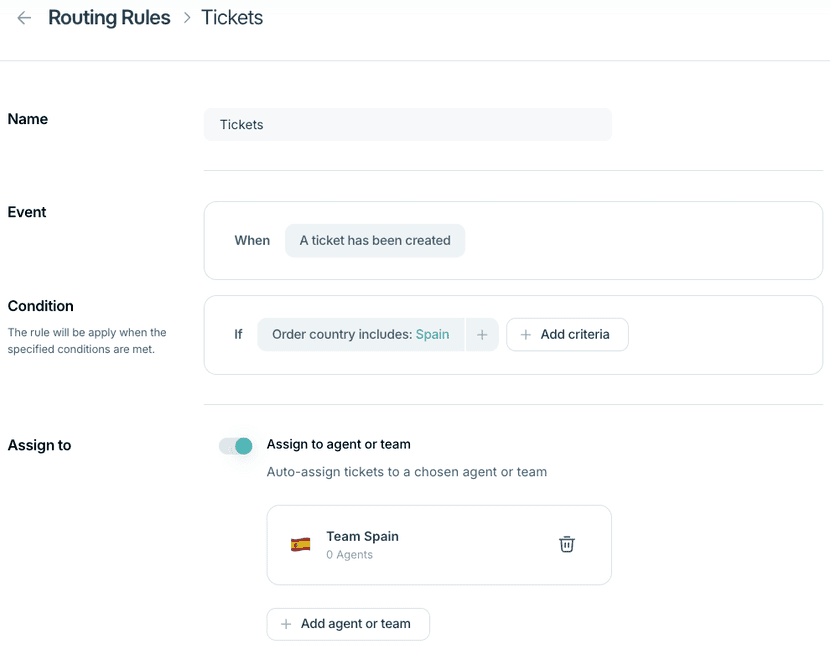Image resolution: width=830 pixels, height=649 pixels.
Task: Select the Tickets breadcrumb item
Action: 232,17
